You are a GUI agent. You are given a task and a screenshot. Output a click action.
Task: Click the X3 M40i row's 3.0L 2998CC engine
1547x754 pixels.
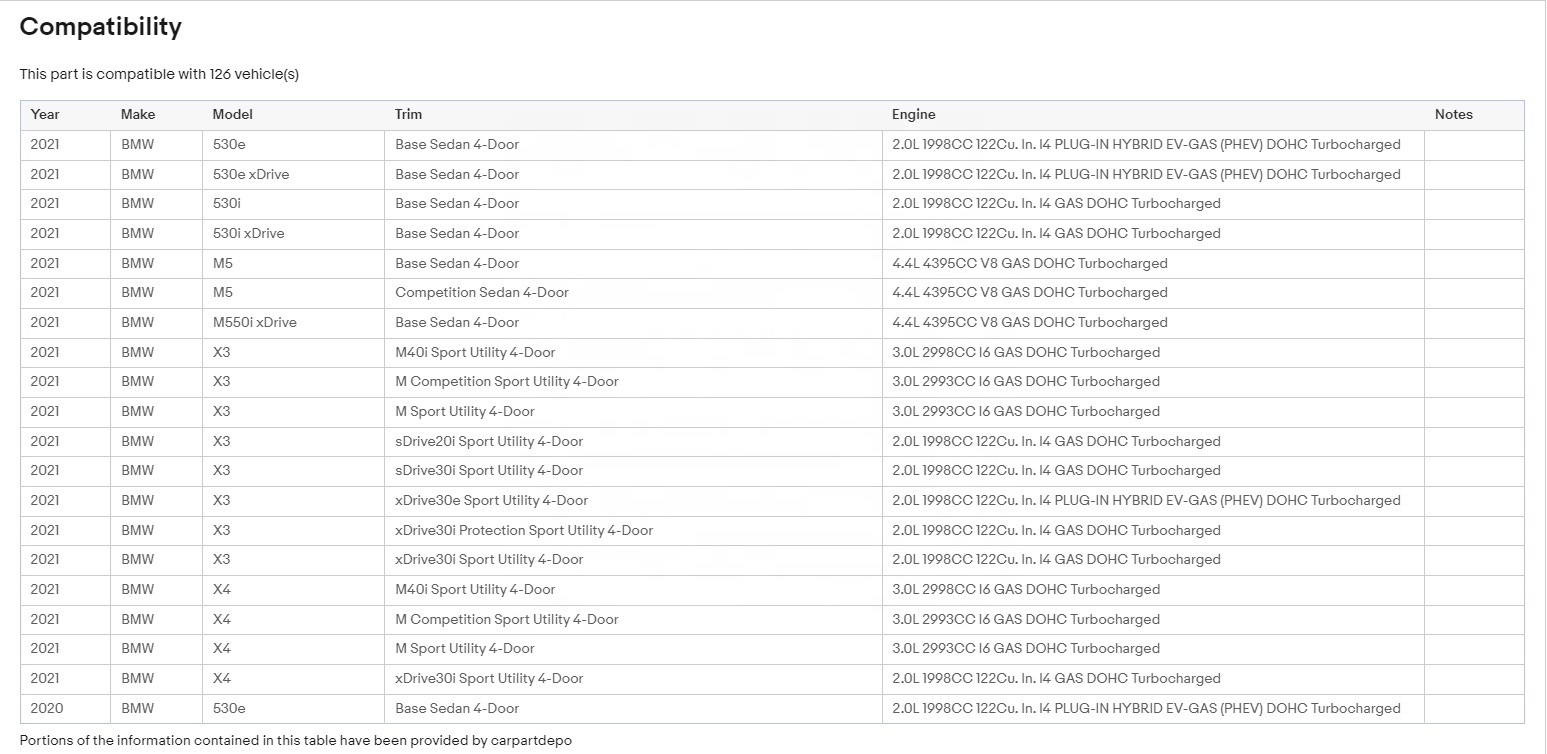click(1026, 352)
